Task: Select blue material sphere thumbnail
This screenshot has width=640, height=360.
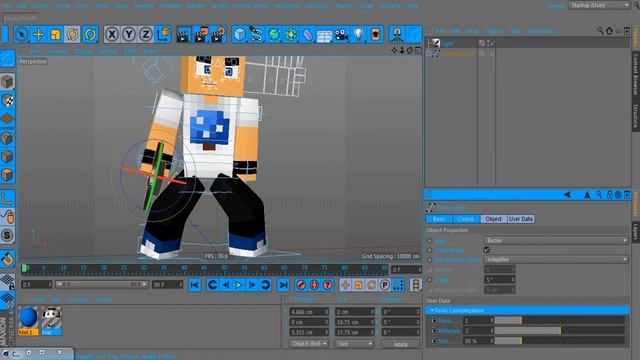Action: pos(28,318)
